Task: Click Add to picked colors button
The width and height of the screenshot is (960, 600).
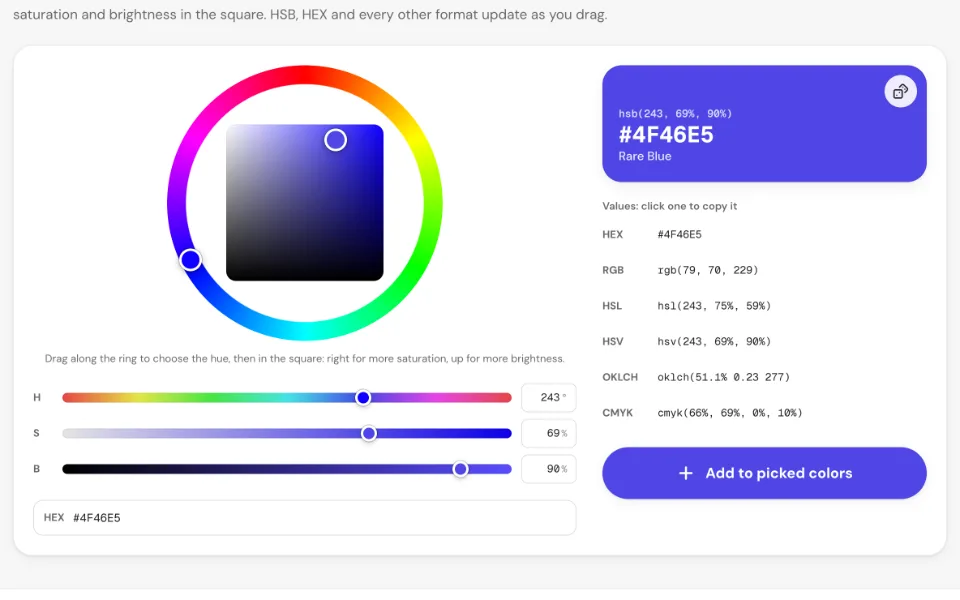Action: click(764, 473)
